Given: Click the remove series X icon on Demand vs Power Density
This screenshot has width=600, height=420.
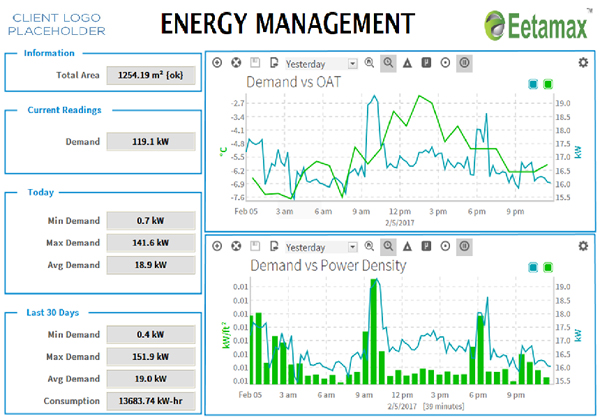Looking at the screenshot, I should tap(236, 246).
